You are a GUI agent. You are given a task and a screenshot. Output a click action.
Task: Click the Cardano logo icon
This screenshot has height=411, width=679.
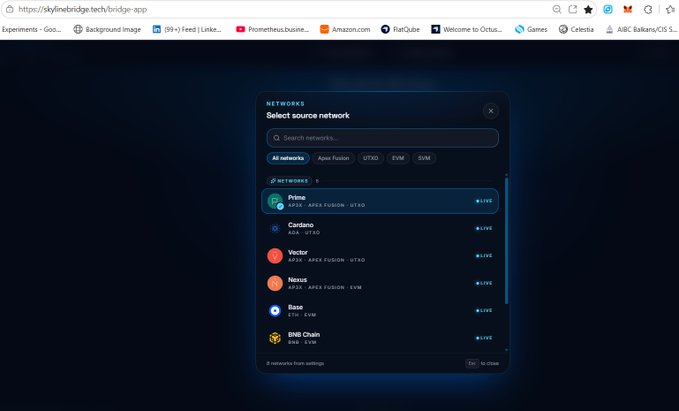275,228
